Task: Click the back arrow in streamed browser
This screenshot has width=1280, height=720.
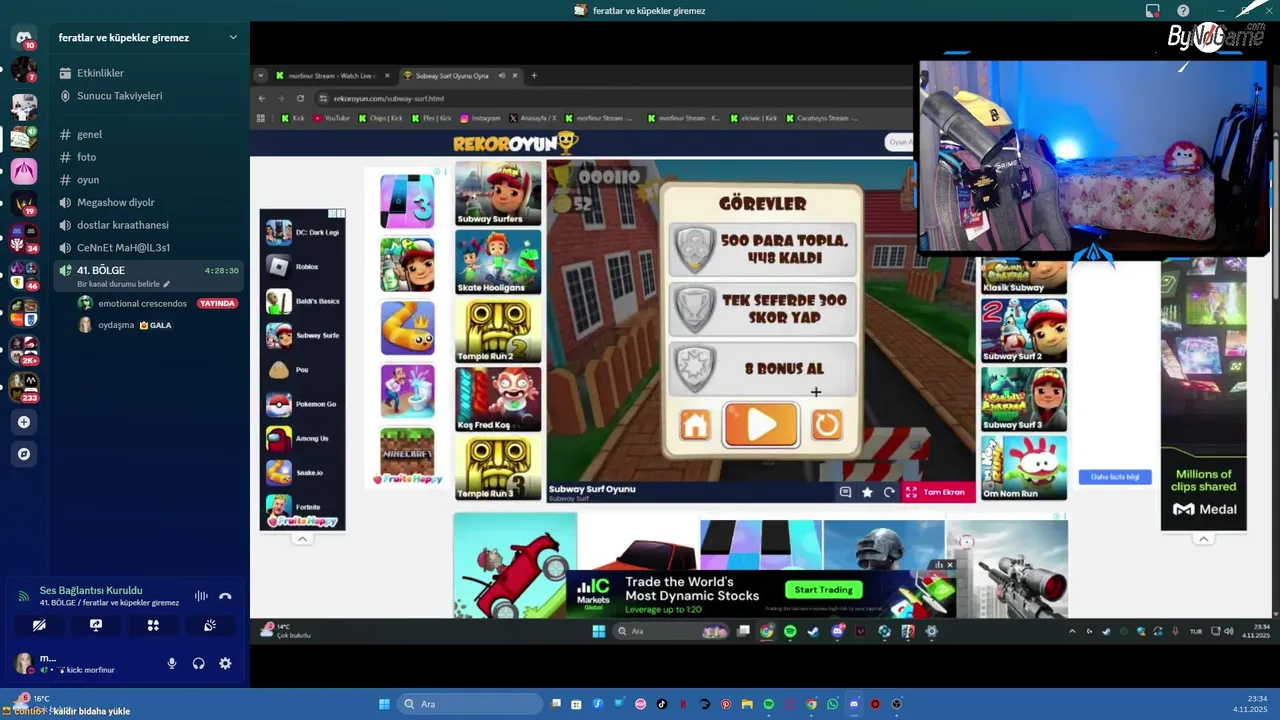Action: 262,98
